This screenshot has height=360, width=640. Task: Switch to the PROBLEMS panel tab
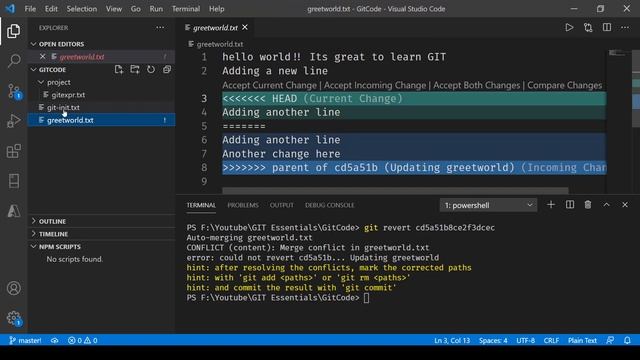pyautogui.click(x=243, y=205)
